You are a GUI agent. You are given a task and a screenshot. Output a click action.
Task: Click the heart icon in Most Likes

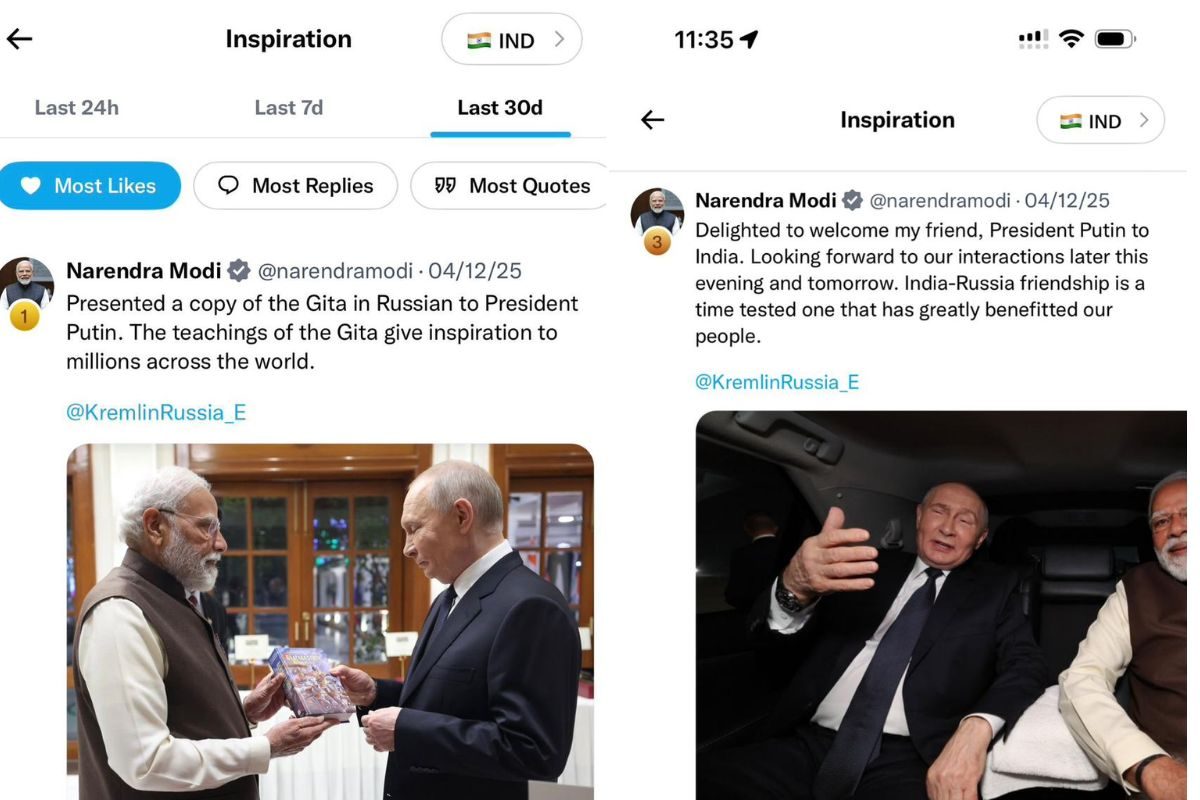point(31,186)
